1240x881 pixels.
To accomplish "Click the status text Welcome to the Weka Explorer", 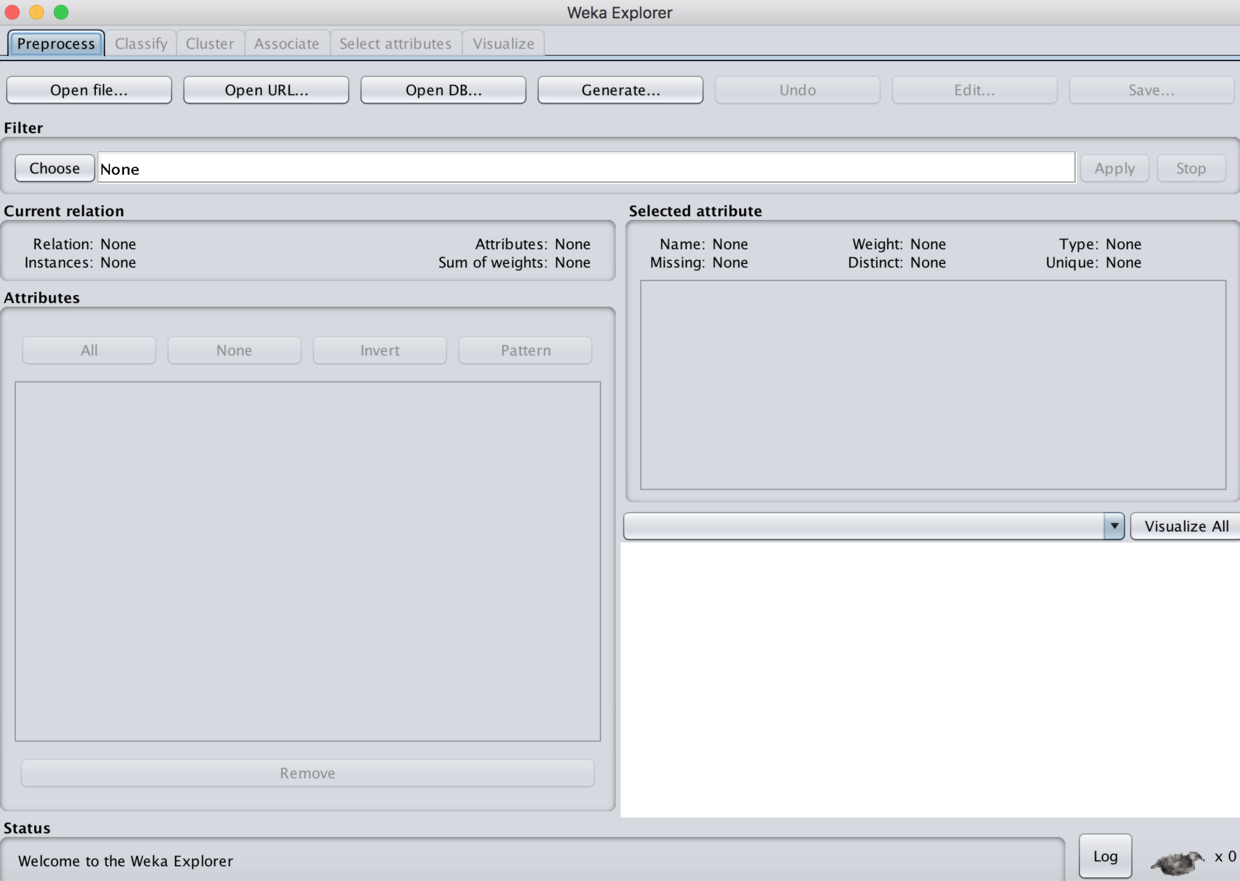I will [125, 861].
